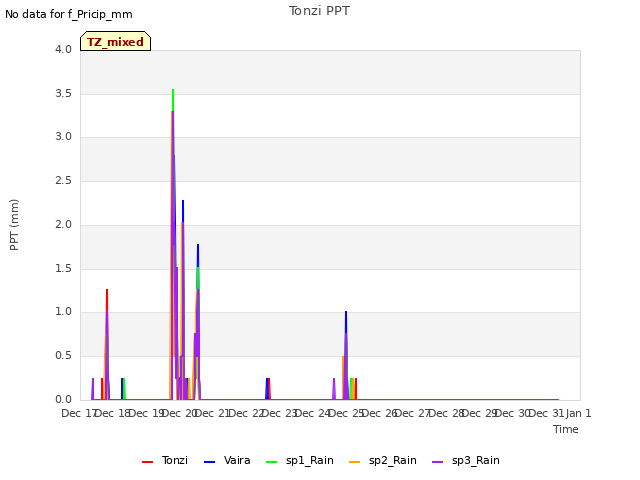This screenshot has height=480, width=640.
Task: Click the blue Vaira legend swatch
Action: point(209,462)
